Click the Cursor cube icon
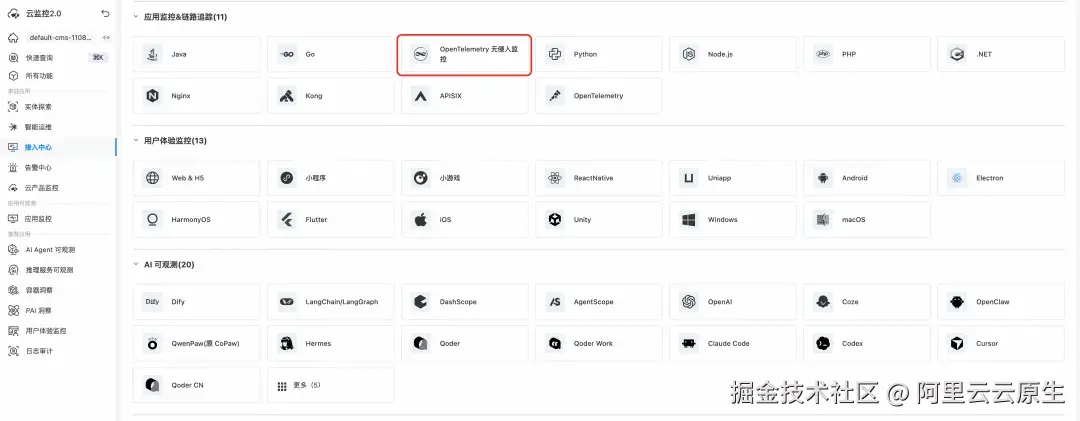 pyautogui.click(x=957, y=343)
